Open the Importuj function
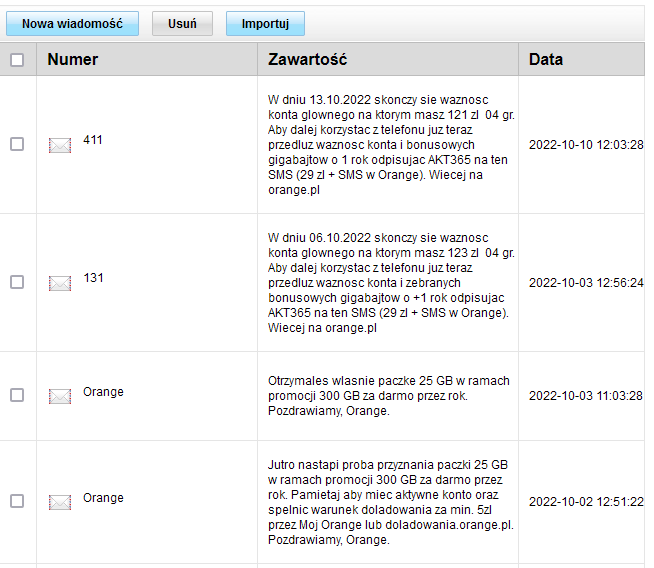This screenshot has width=654, height=568. click(265, 23)
